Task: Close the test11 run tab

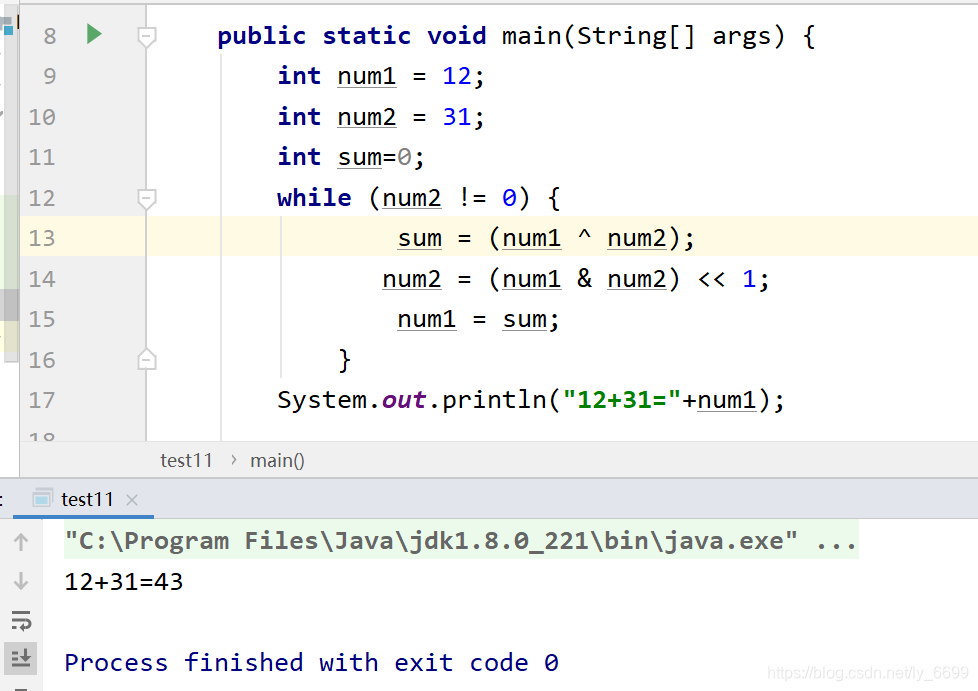Action: 132,500
